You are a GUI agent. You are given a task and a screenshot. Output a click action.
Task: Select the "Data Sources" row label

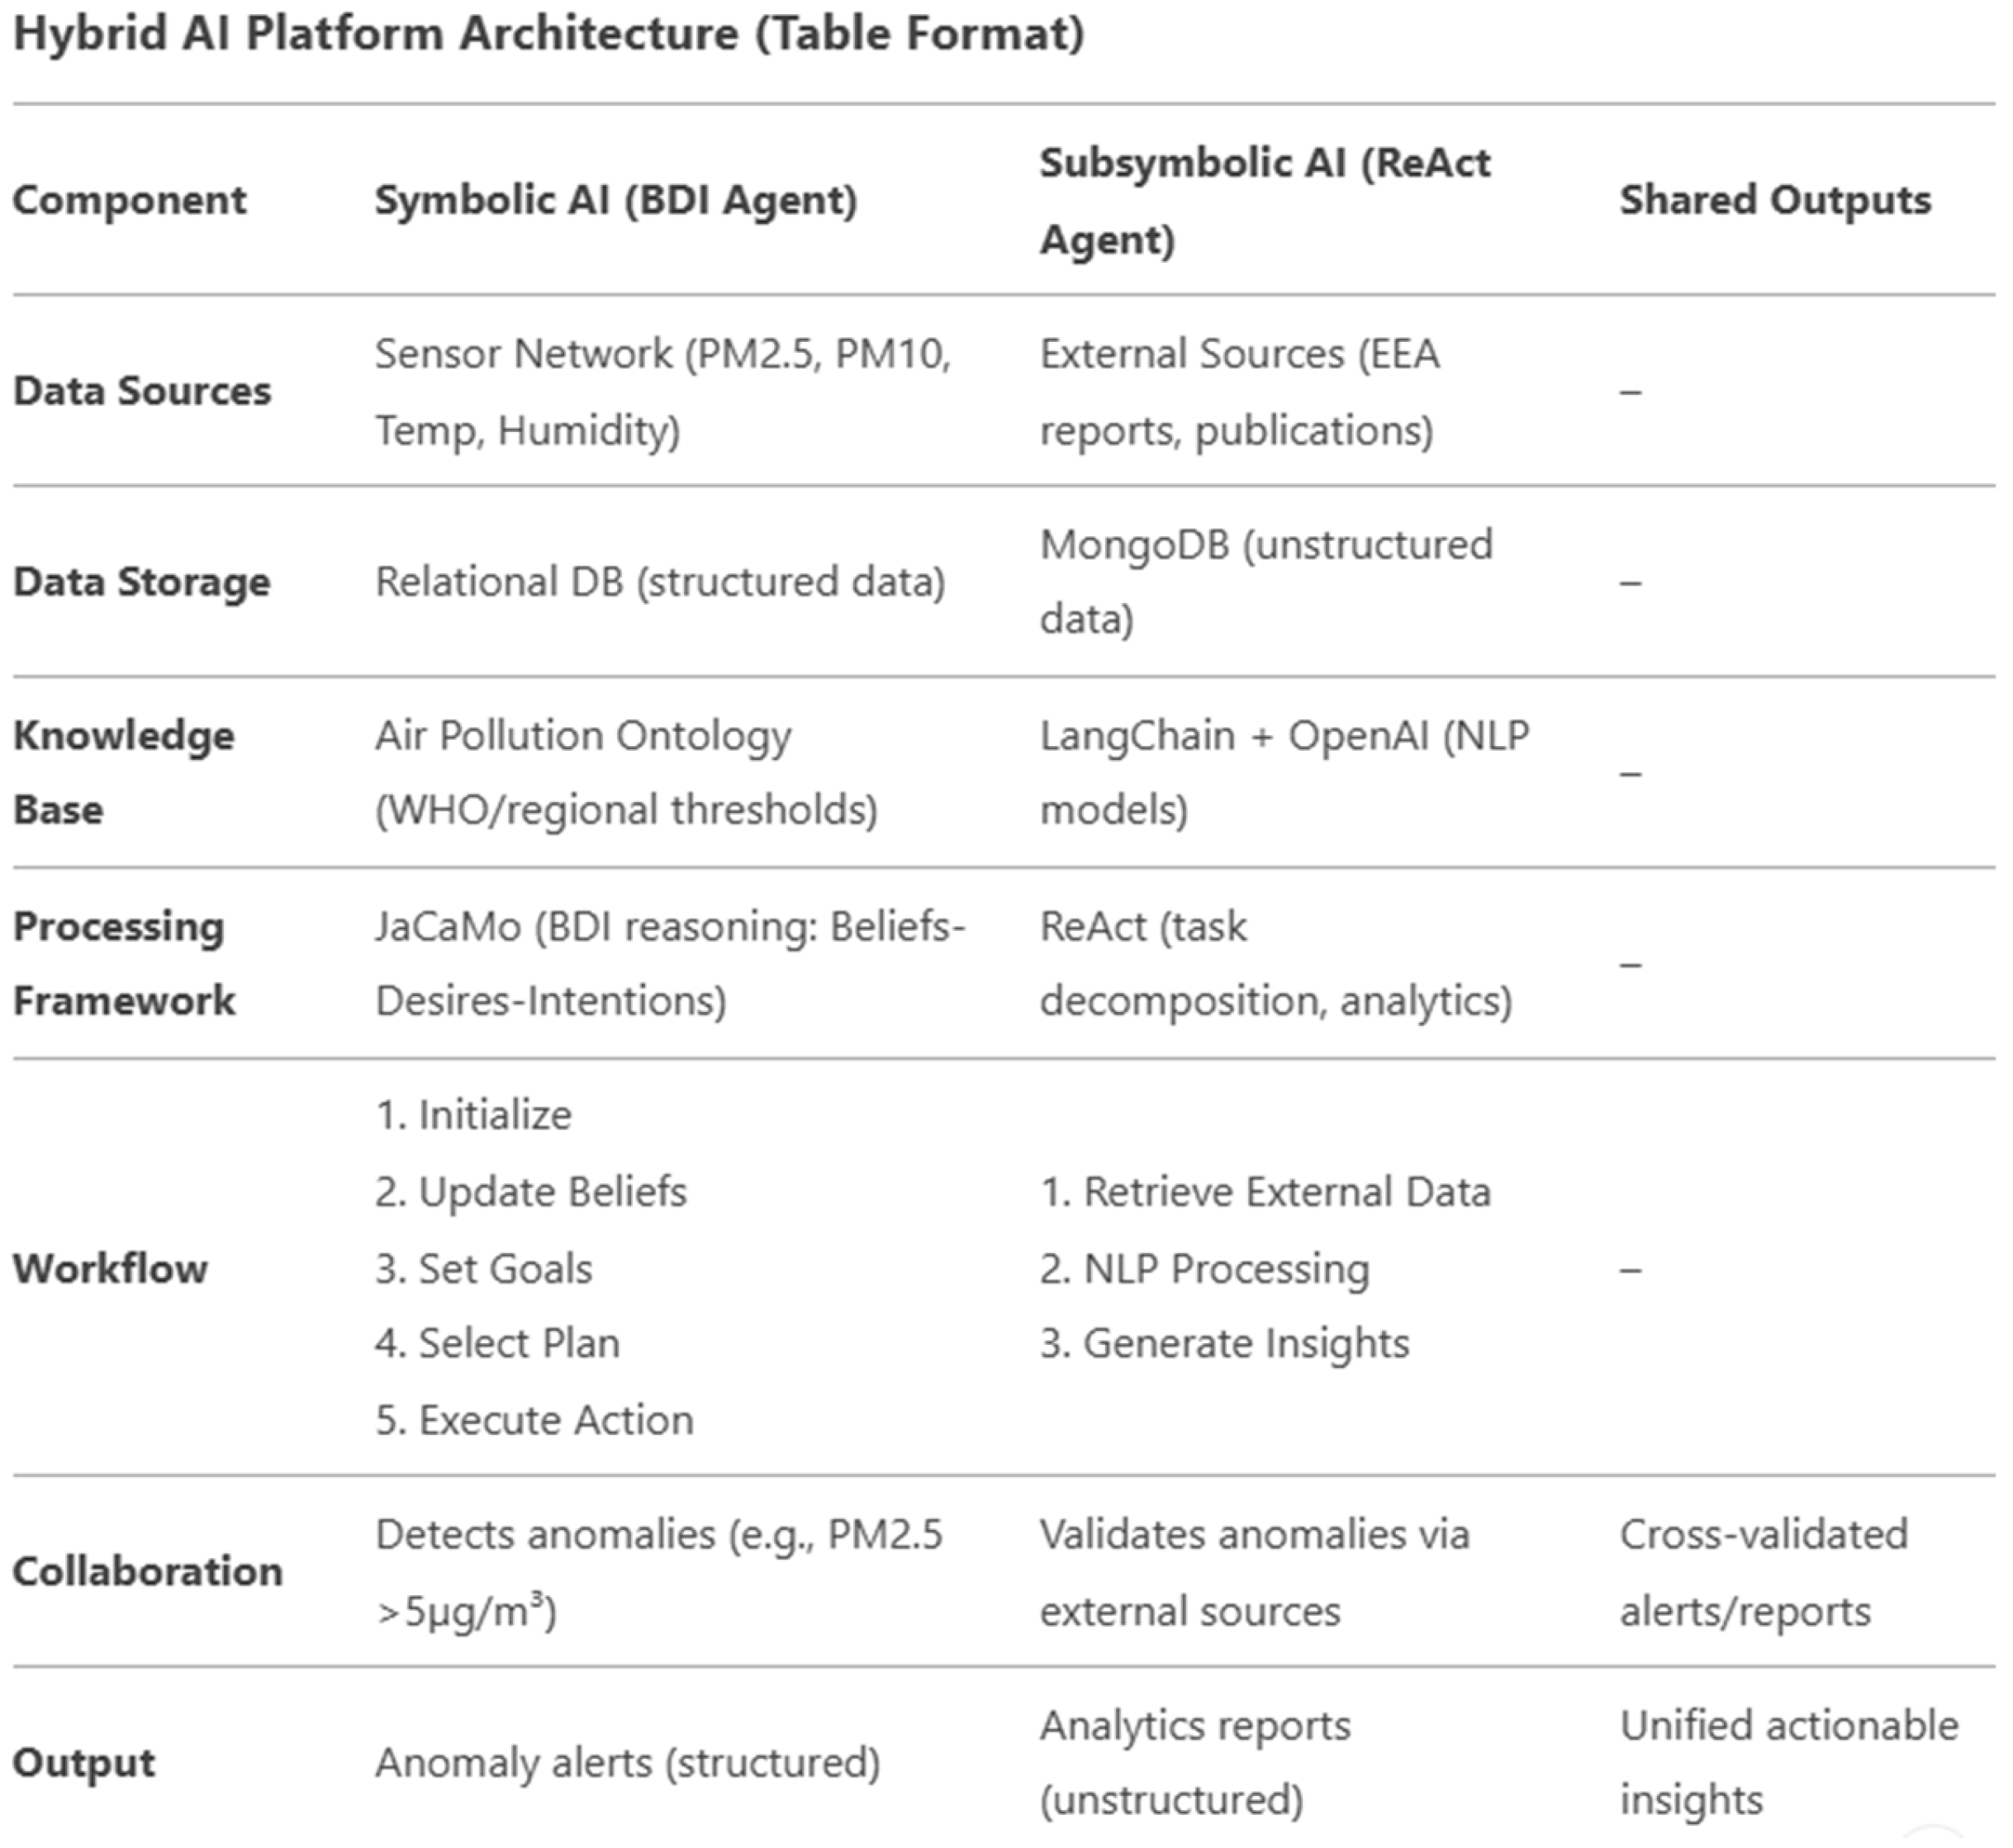142,391
